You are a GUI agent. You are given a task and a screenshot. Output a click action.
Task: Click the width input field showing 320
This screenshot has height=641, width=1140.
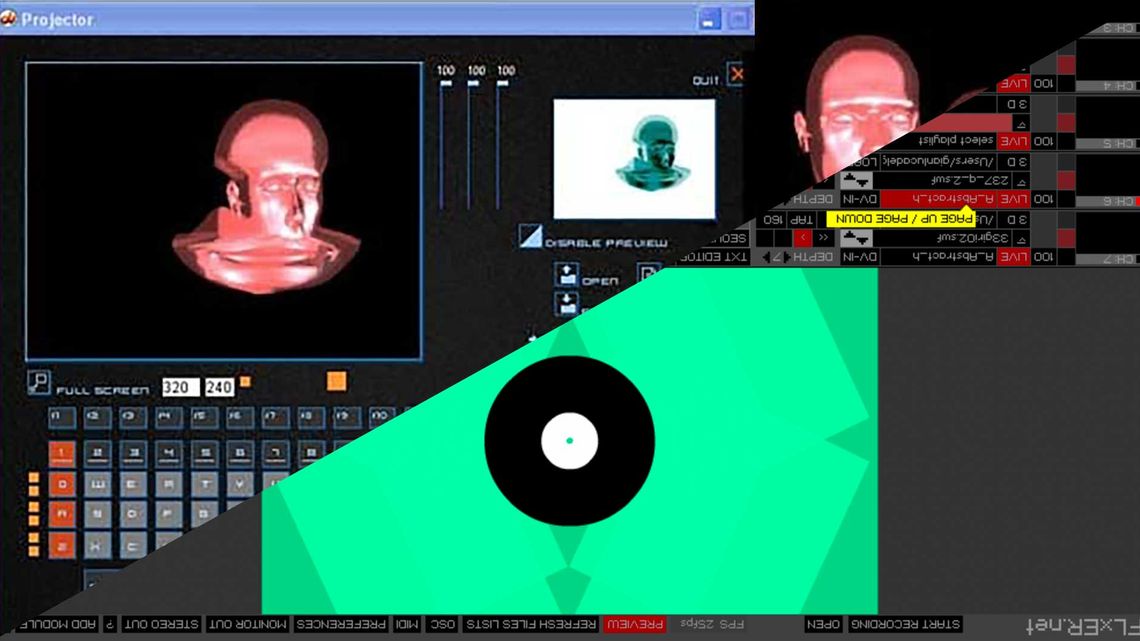[180, 387]
